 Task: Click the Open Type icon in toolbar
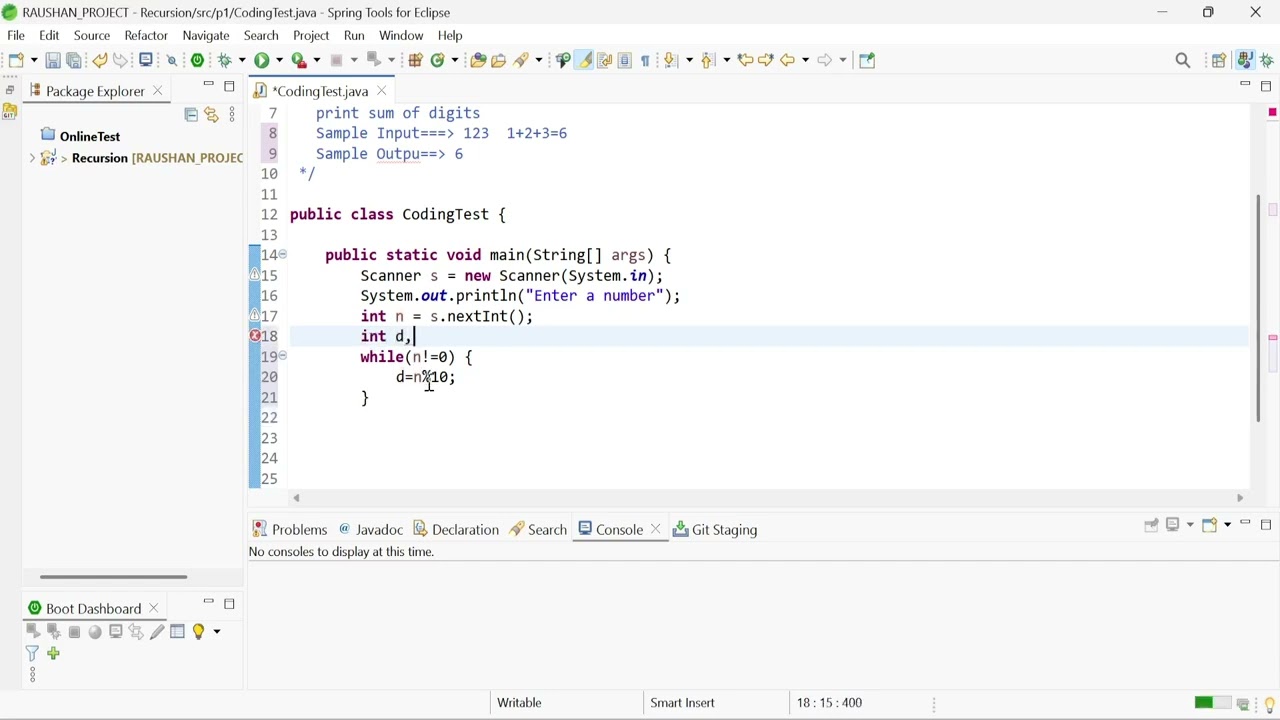(x=478, y=60)
